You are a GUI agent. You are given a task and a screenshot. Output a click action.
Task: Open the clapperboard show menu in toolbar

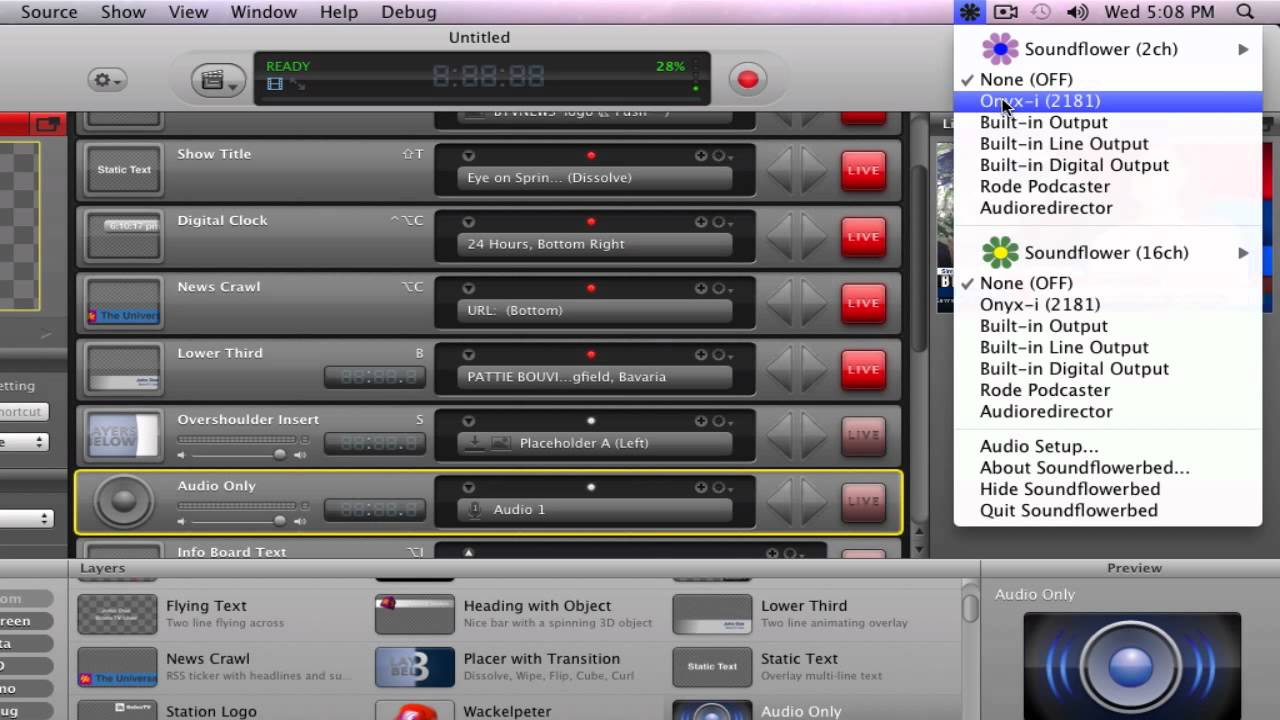tap(218, 81)
